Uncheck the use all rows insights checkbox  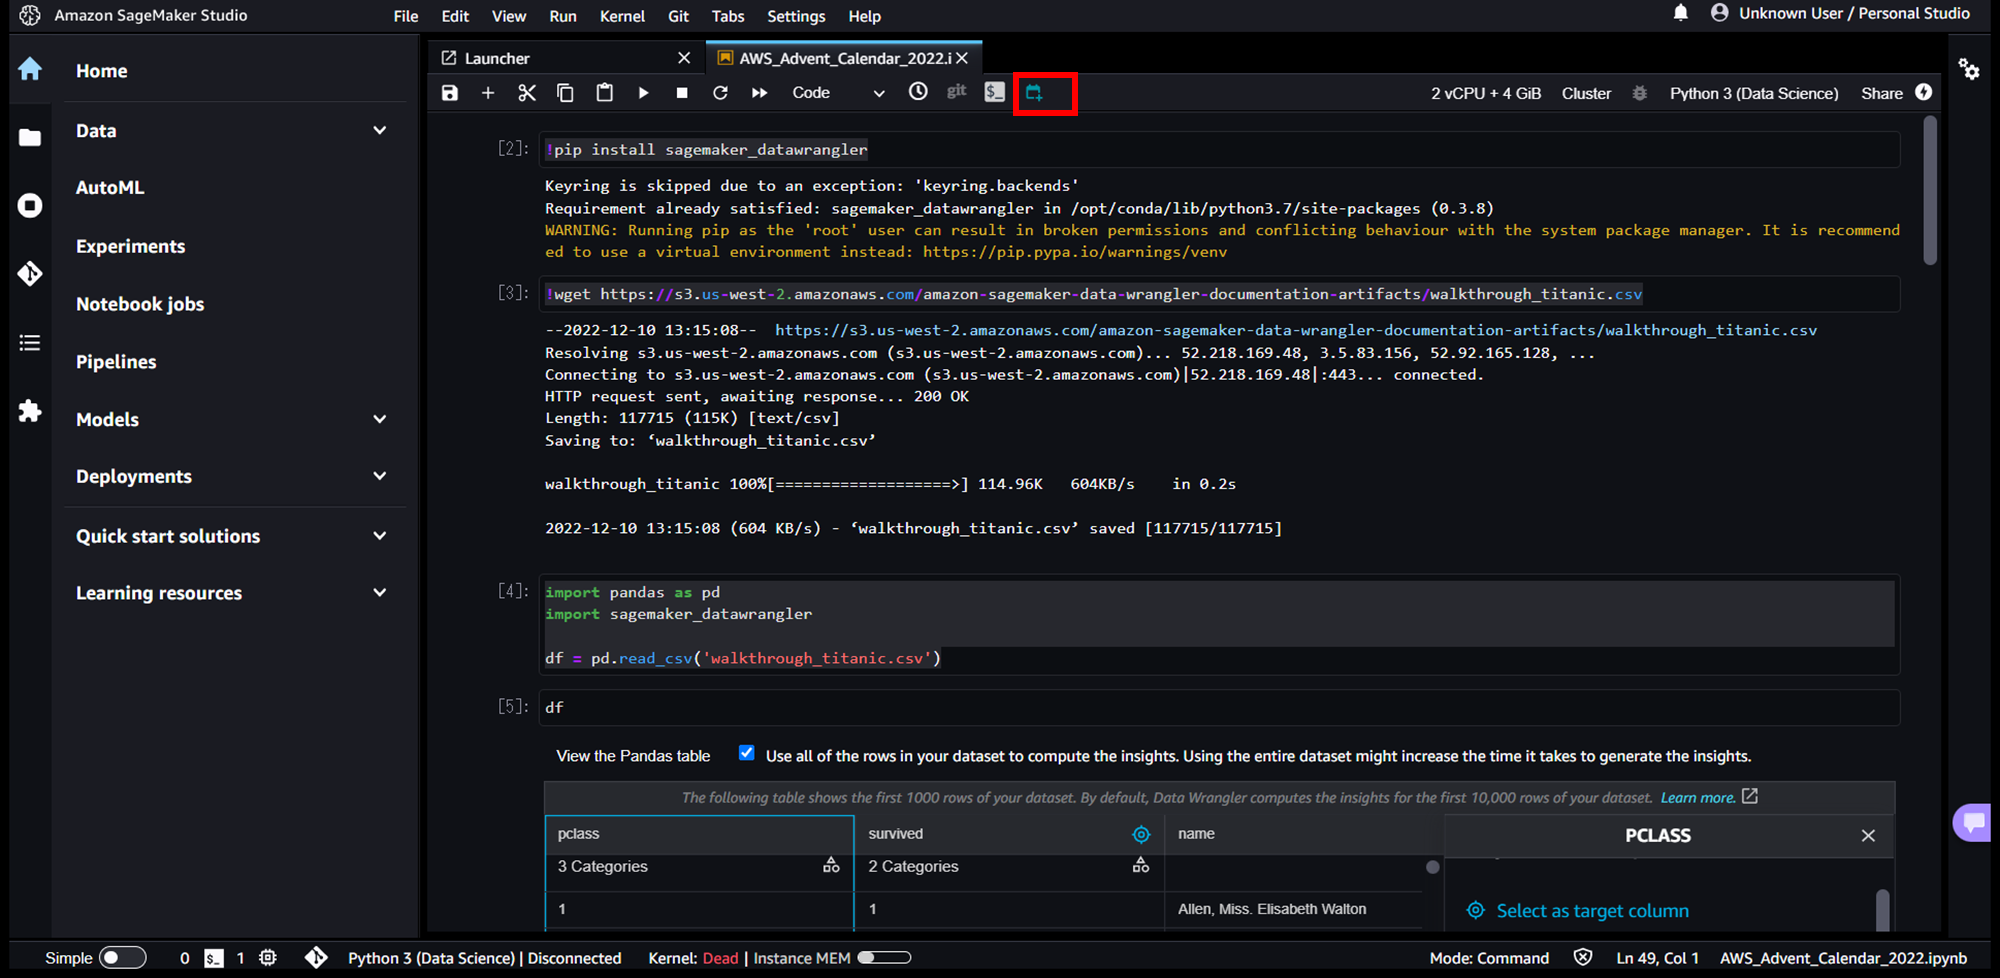[x=746, y=753]
